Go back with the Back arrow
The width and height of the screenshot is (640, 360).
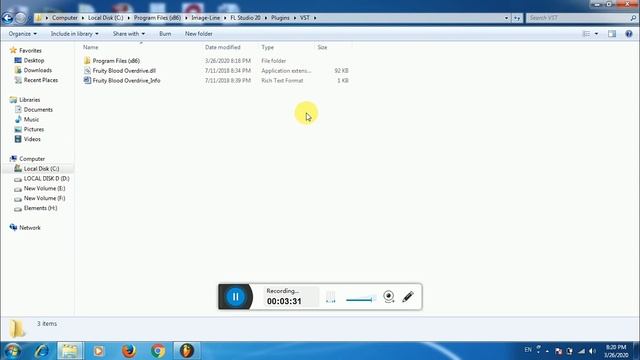click(7, 18)
